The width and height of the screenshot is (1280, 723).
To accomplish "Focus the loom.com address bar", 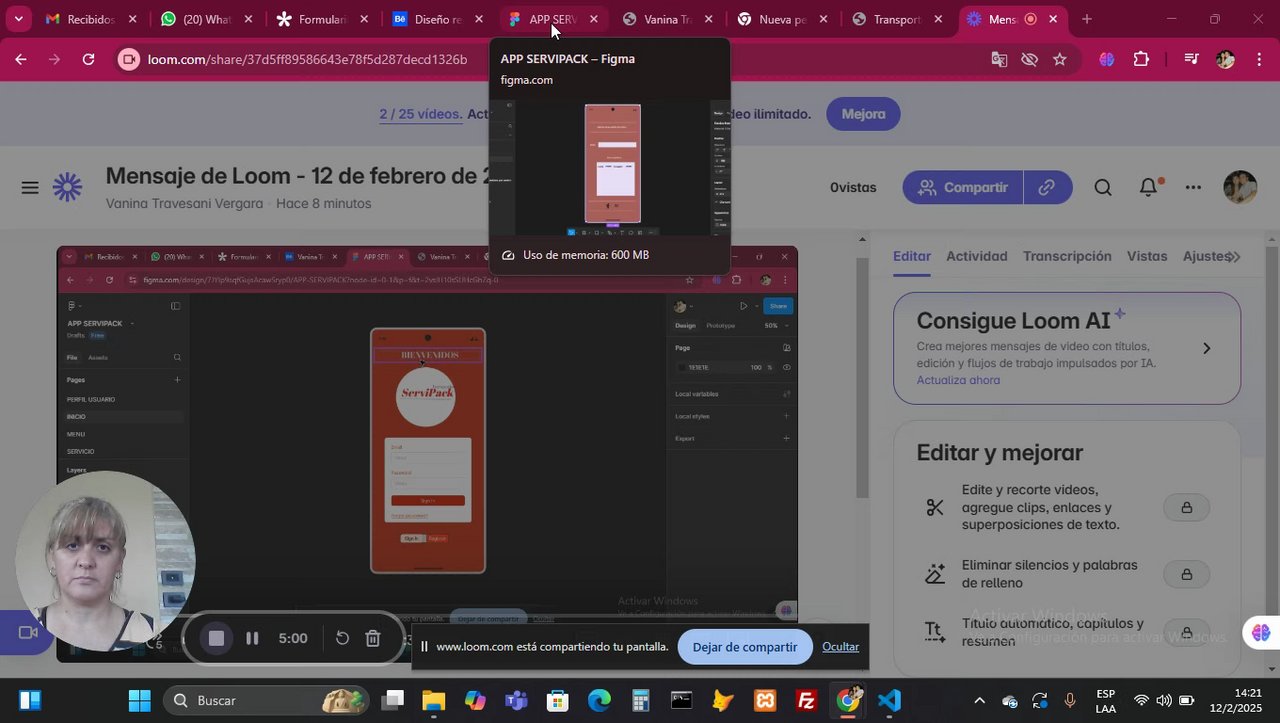I will tap(308, 60).
